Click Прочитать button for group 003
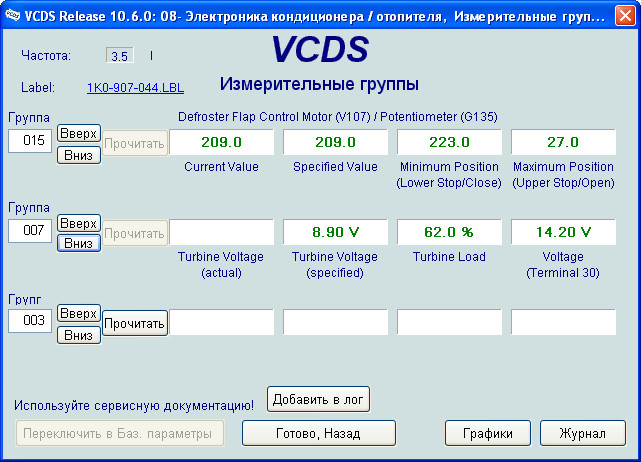The height and width of the screenshot is (462, 641). coord(134,323)
